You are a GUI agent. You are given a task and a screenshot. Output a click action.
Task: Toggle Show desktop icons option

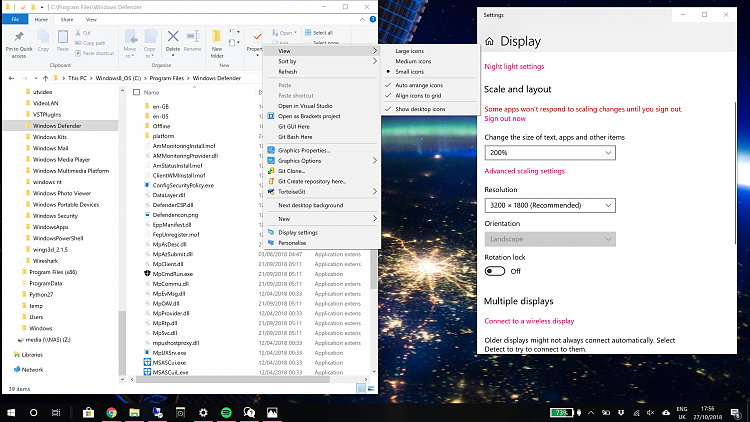[420, 109]
